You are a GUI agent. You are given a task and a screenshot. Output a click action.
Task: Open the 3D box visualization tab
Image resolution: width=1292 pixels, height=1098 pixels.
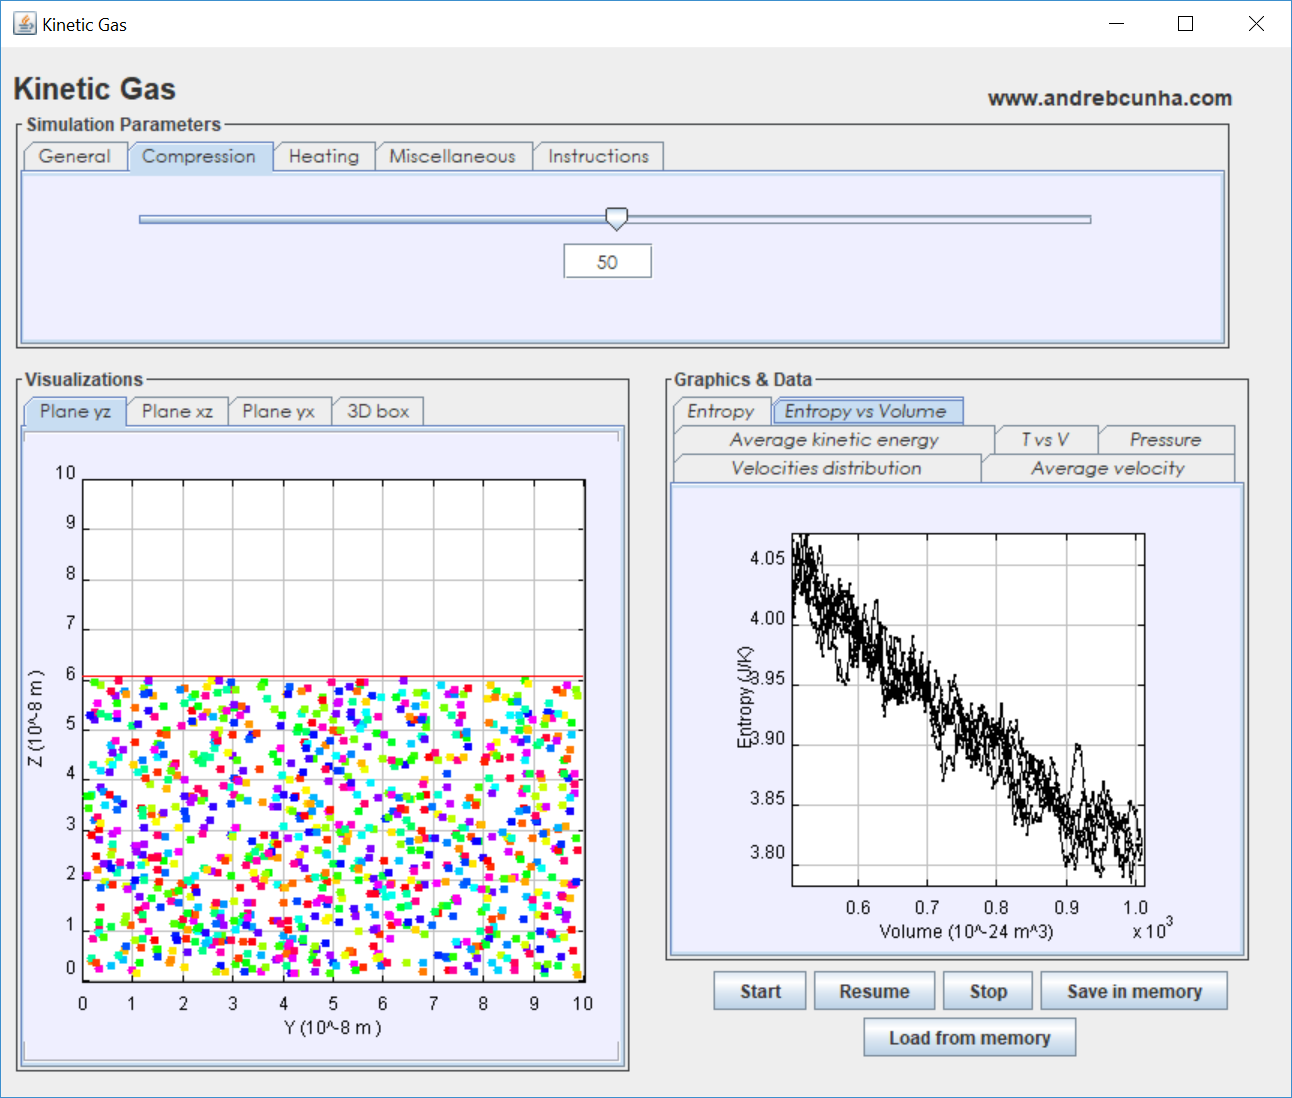[x=378, y=411]
